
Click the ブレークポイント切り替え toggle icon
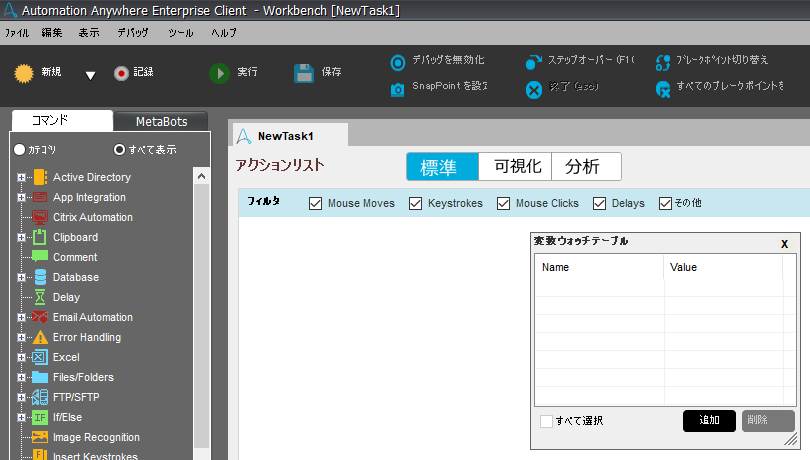pyautogui.click(x=663, y=63)
